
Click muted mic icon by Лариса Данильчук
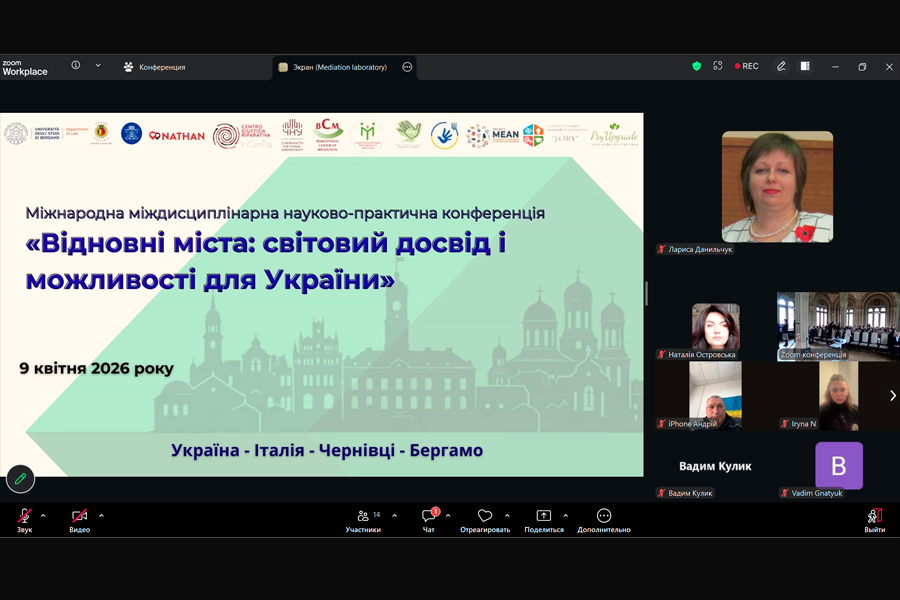pos(661,249)
